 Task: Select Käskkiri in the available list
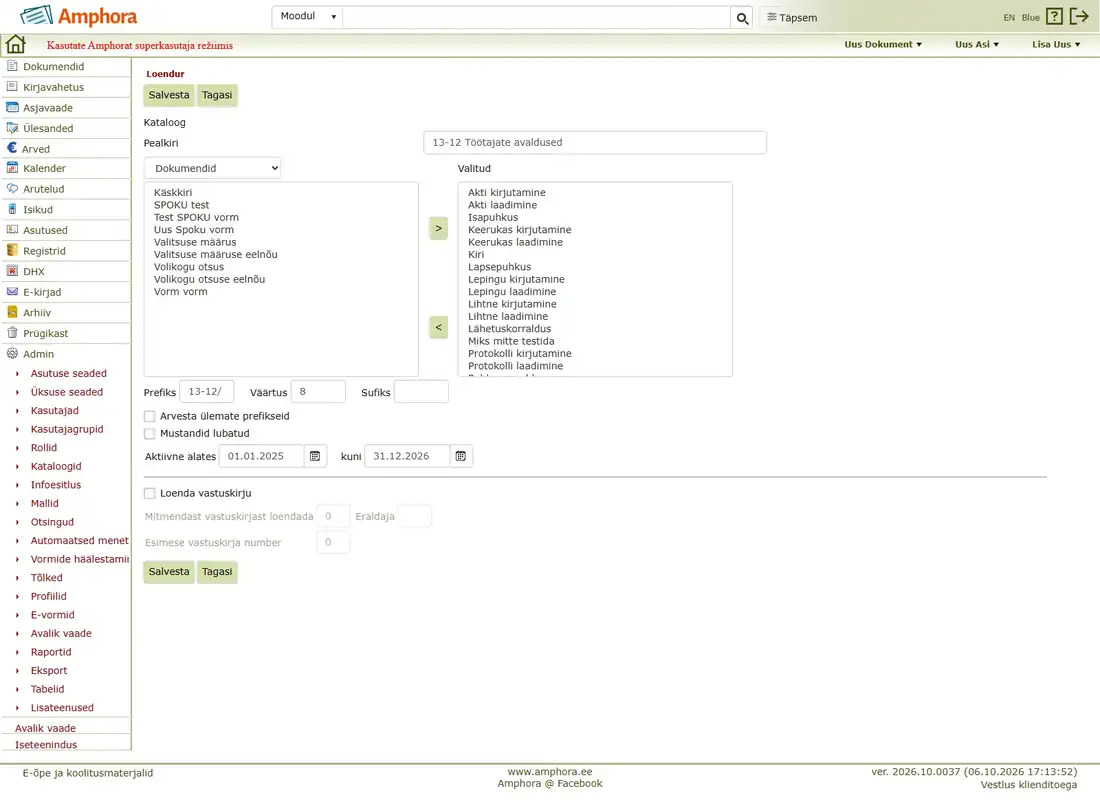click(173, 192)
